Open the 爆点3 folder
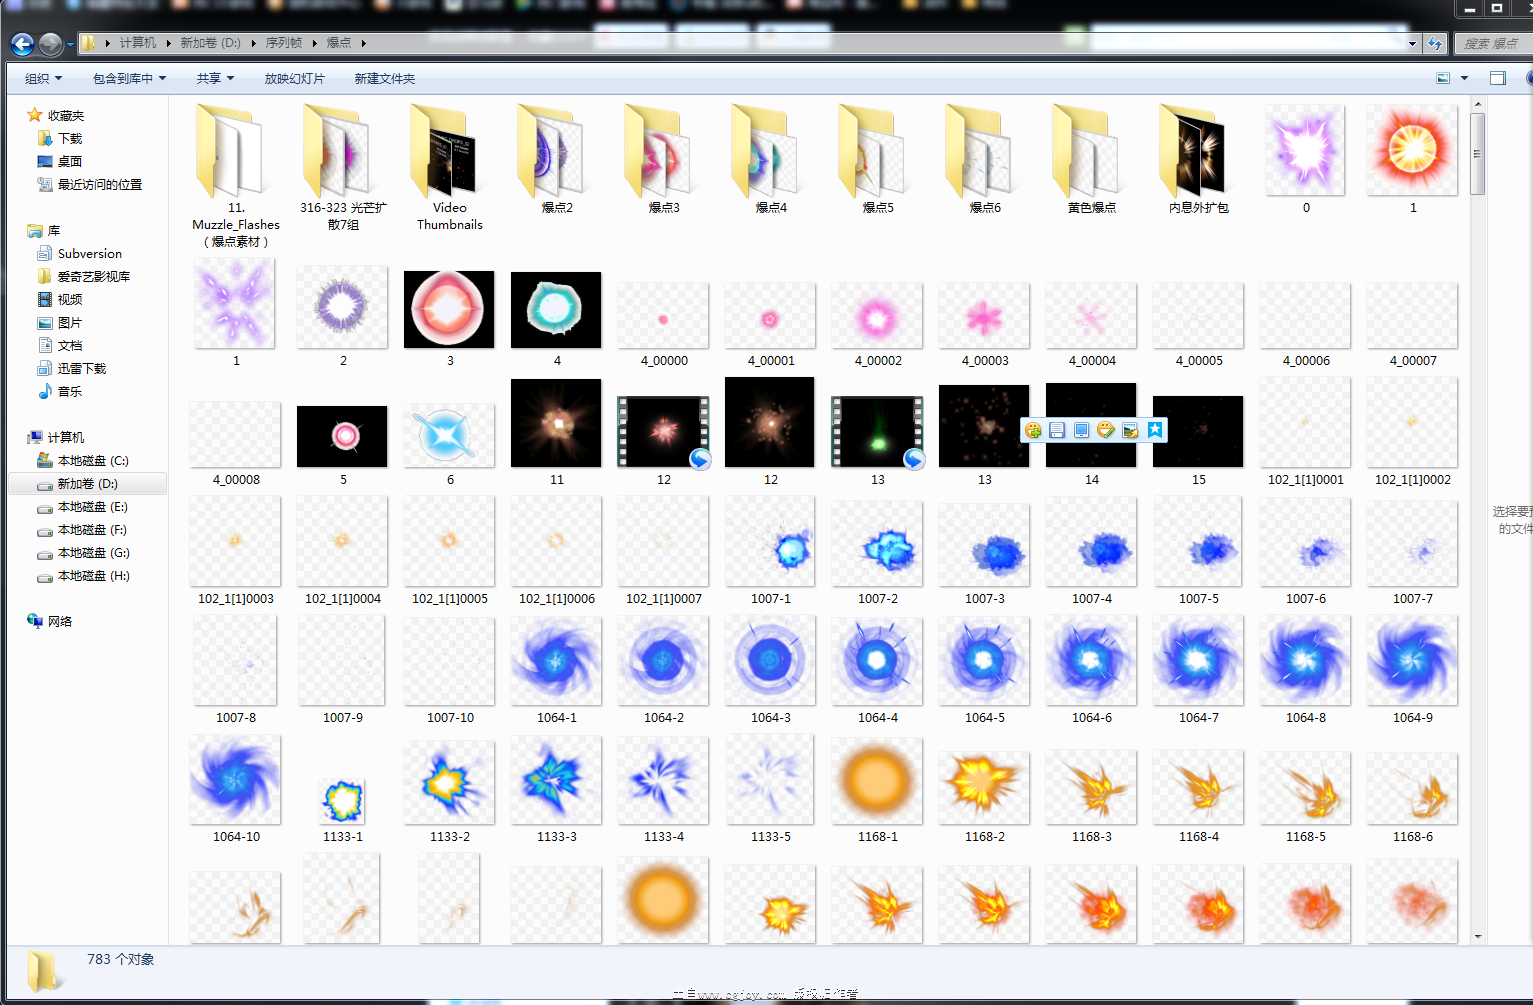Image resolution: width=1533 pixels, height=1005 pixels. point(664,159)
